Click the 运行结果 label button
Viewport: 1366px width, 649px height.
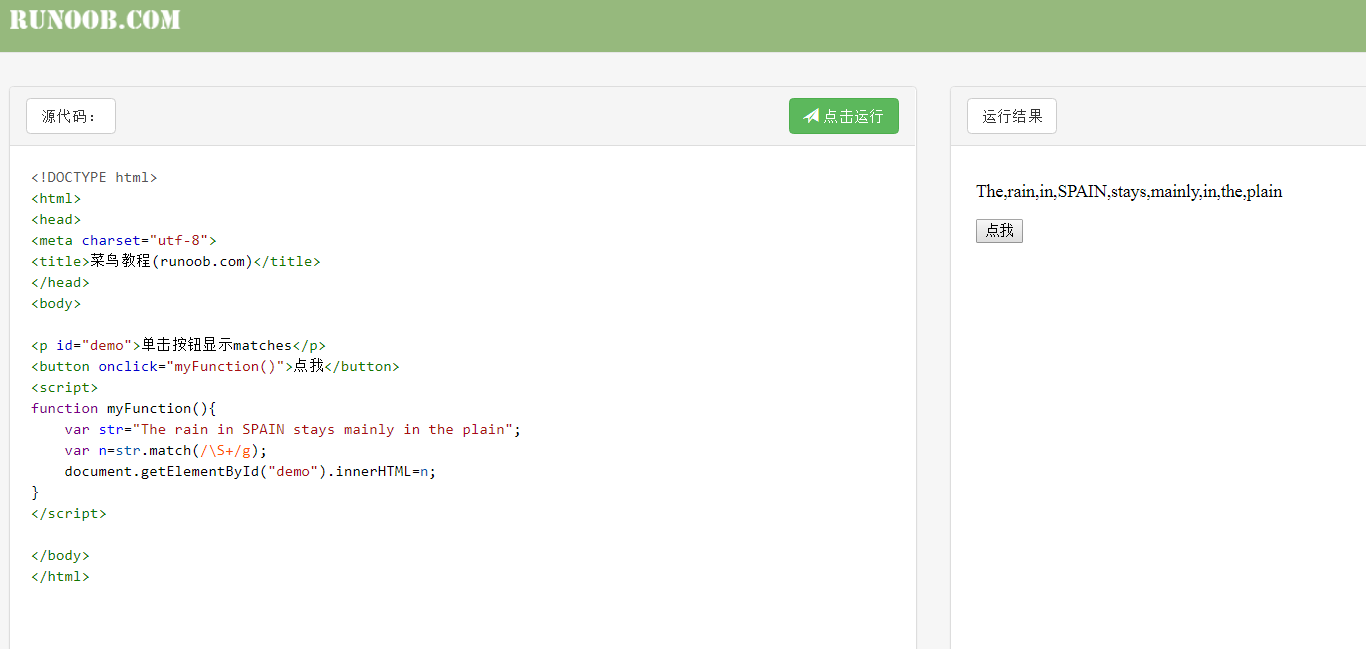[x=1011, y=116]
